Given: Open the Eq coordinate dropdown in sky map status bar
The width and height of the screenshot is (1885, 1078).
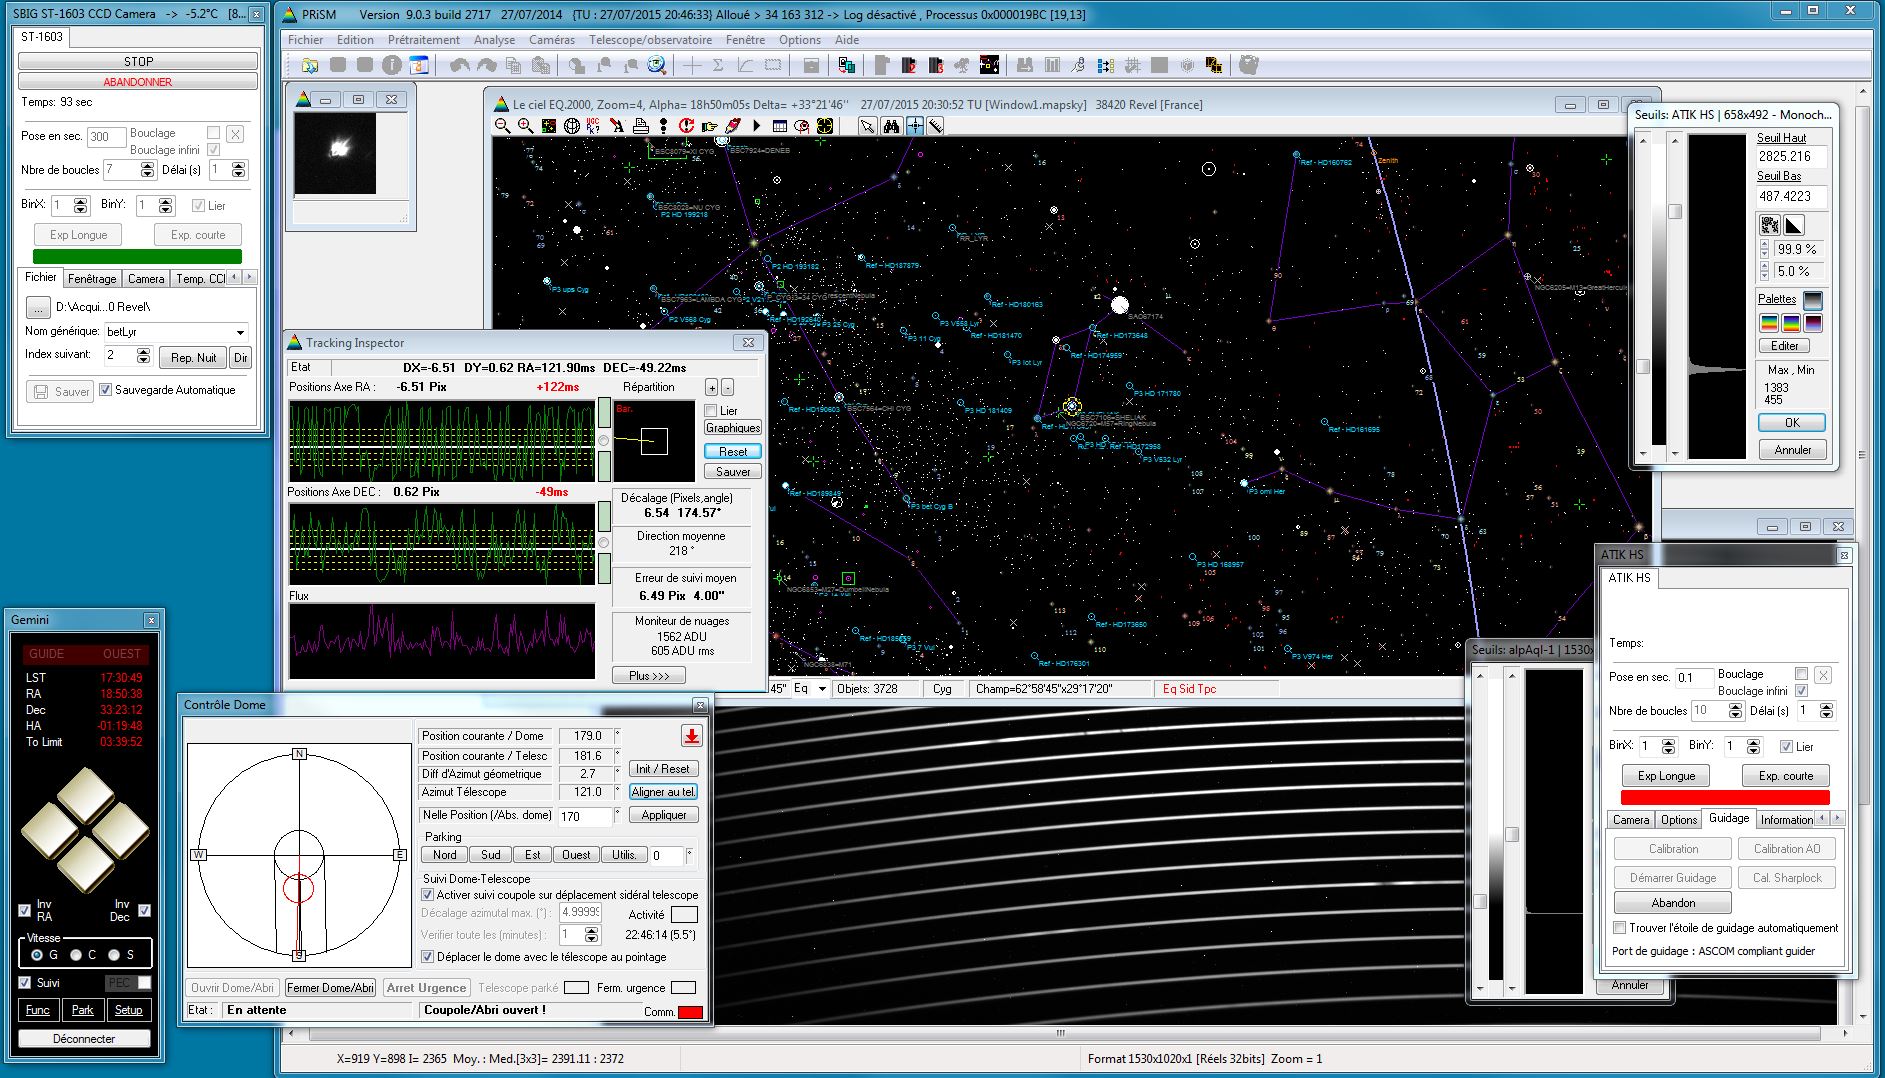Looking at the screenshot, I should point(823,689).
